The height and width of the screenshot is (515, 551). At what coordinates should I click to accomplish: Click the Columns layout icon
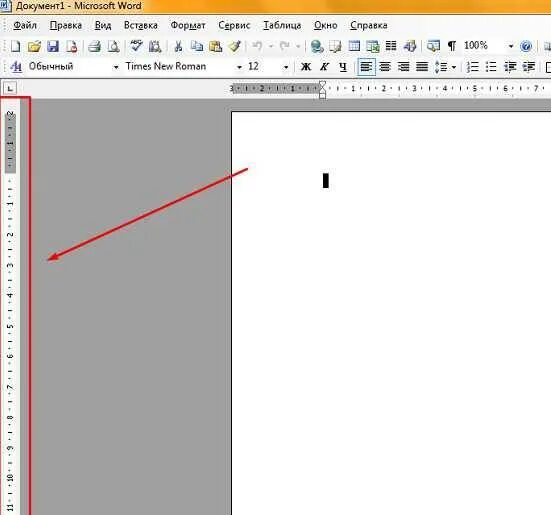(x=391, y=46)
